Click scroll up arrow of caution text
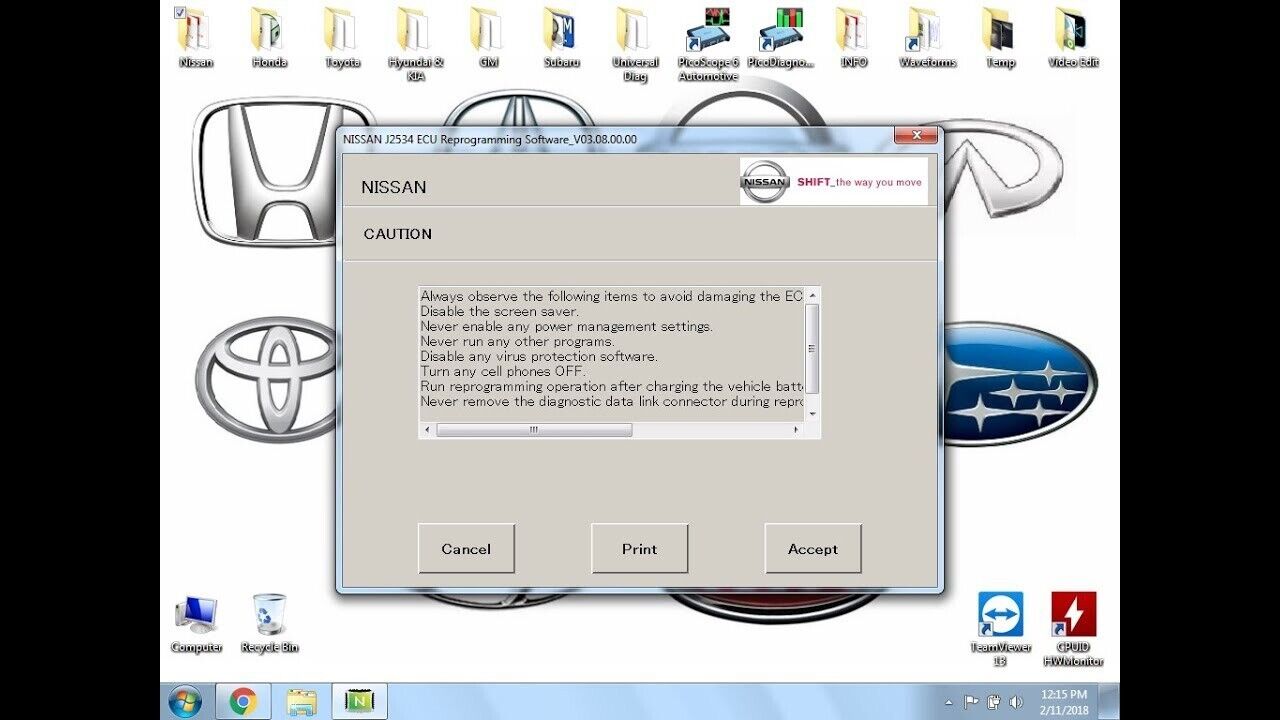The image size is (1280, 720). pyautogui.click(x=812, y=296)
